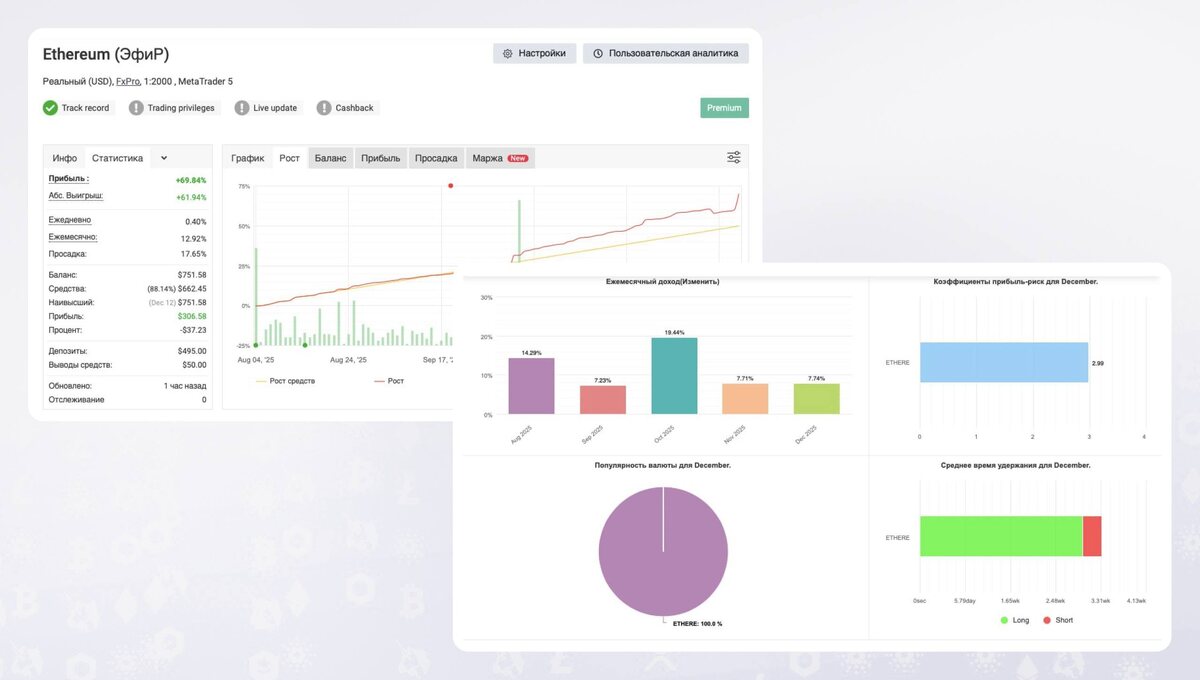Select the Рост chart tab
1200x680 pixels.
click(x=289, y=158)
